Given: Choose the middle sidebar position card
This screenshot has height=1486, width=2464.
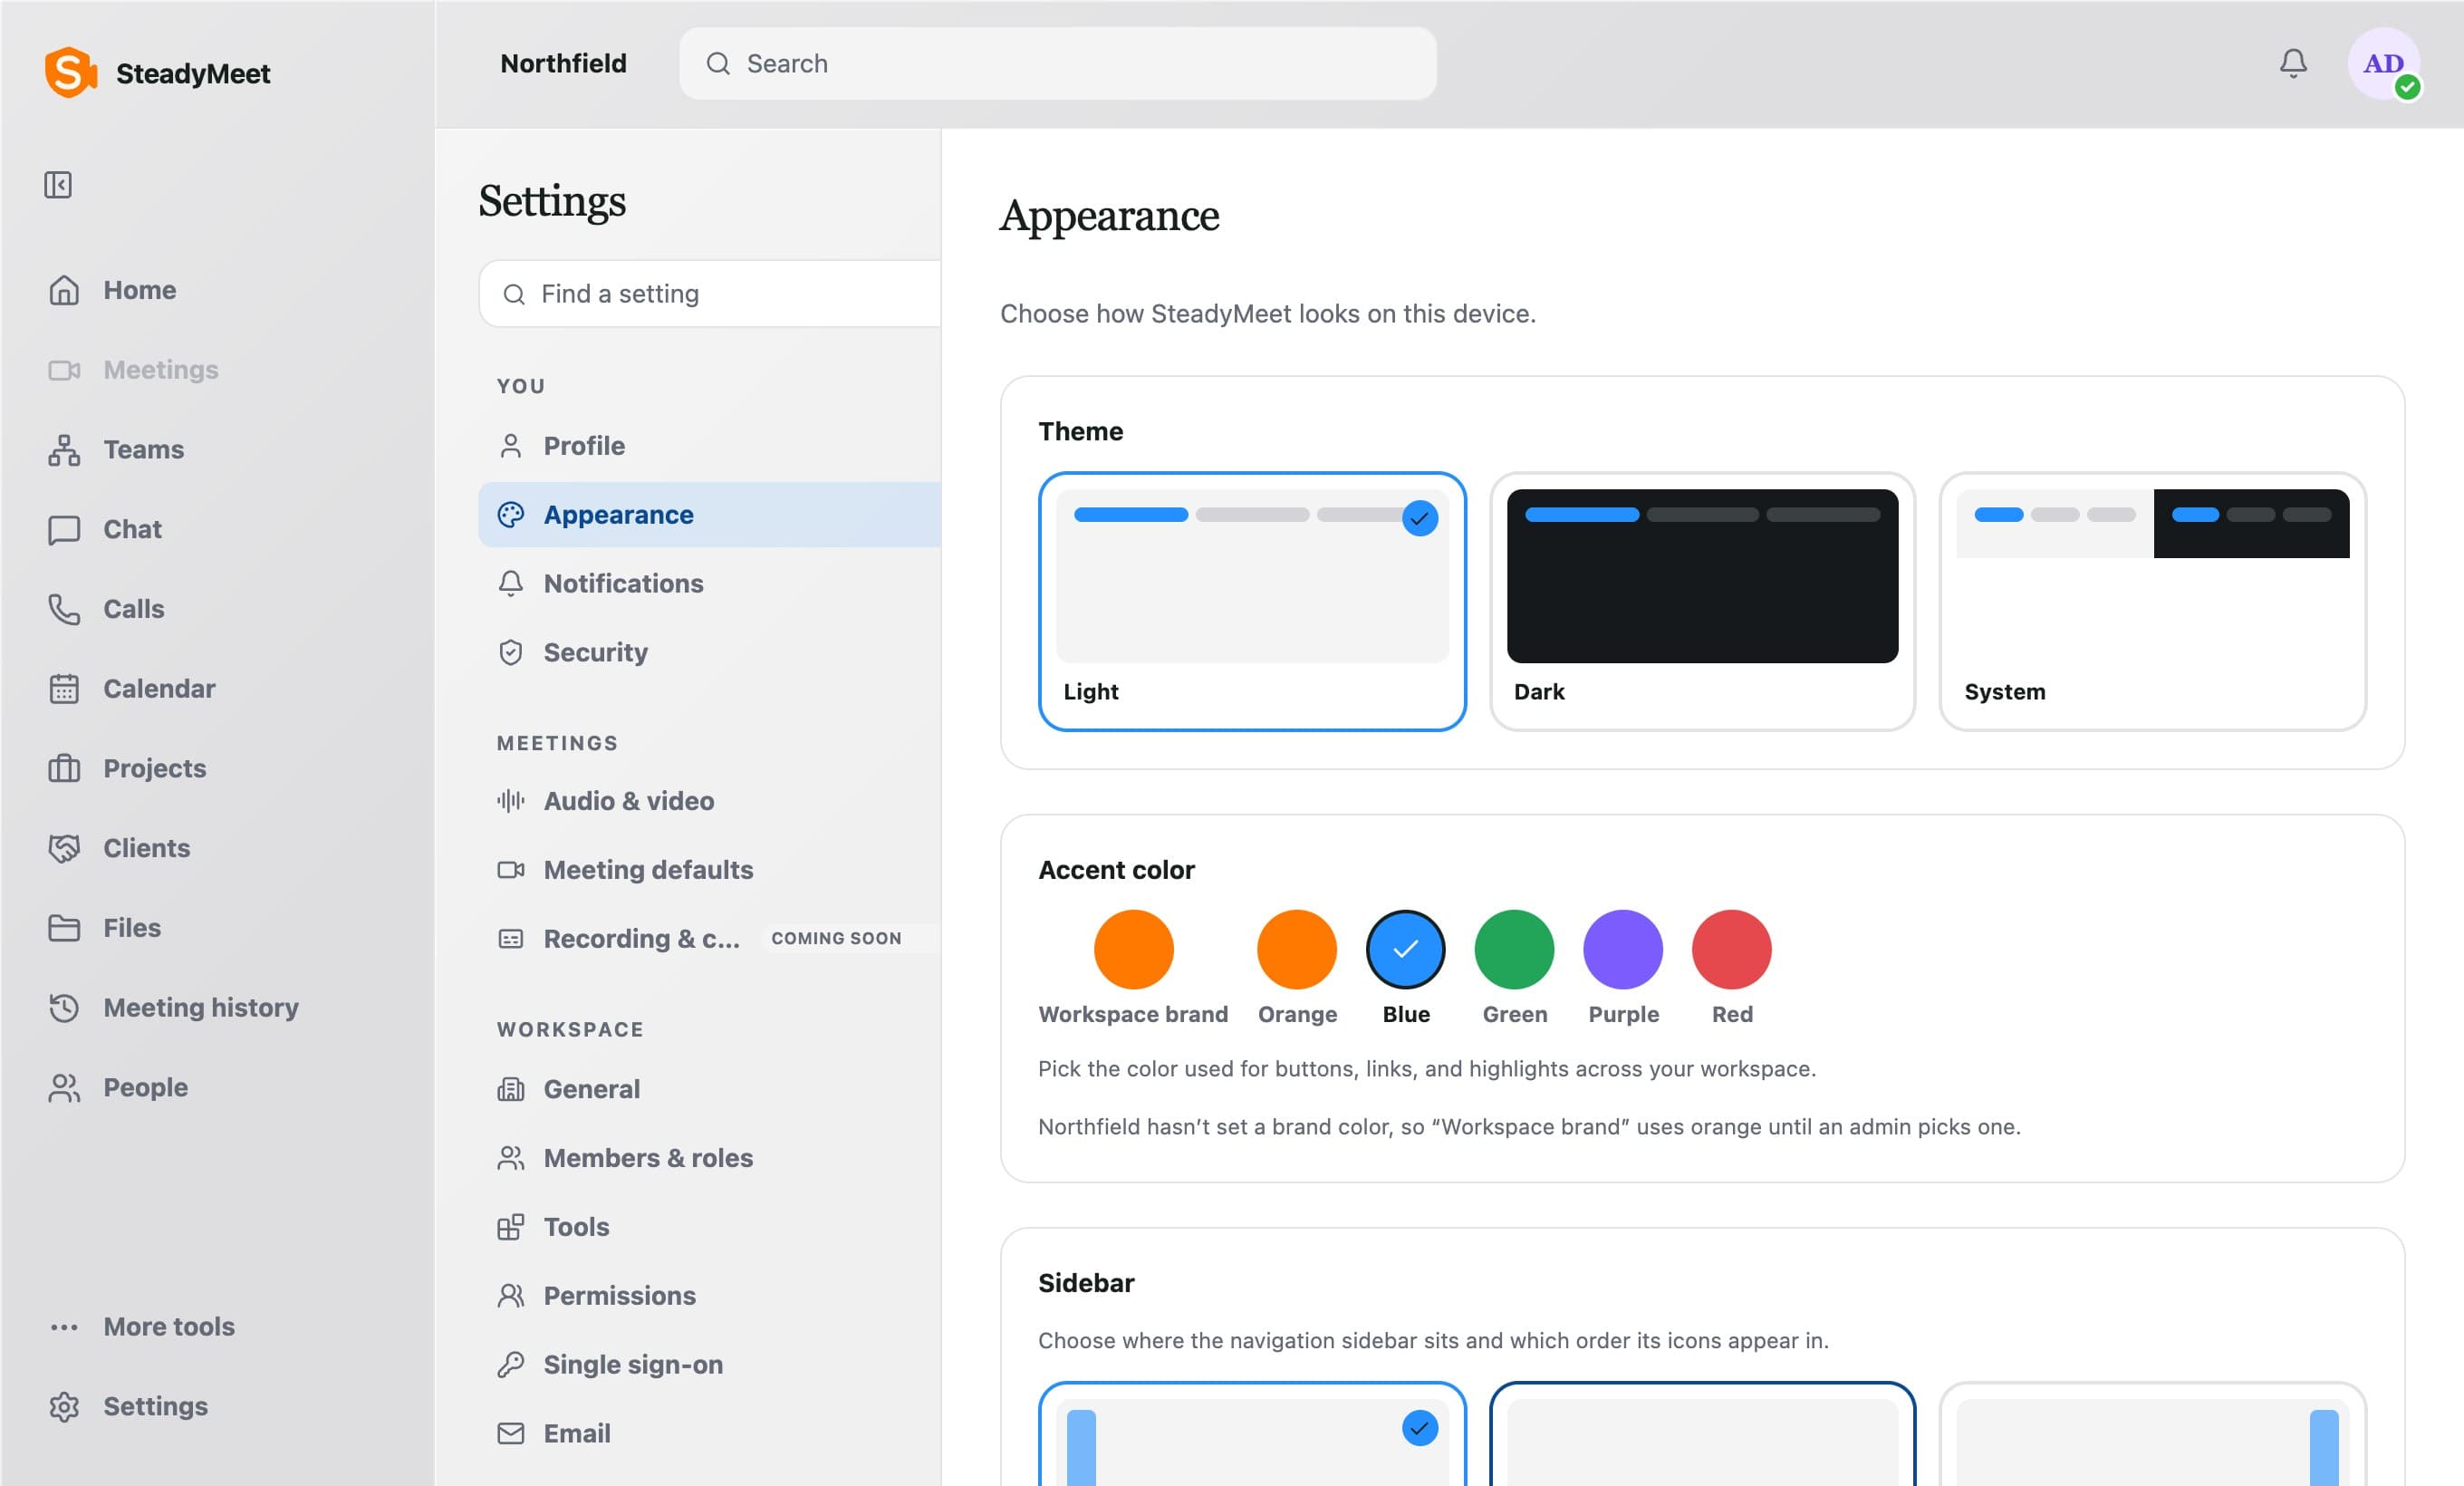Looking at the screenshot, I should (1702, 1434).
